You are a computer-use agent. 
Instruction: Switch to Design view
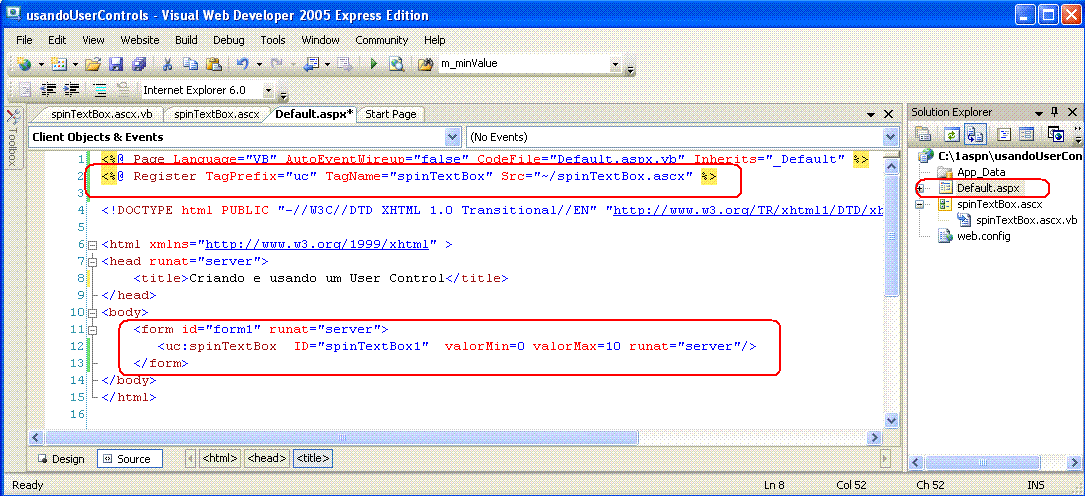coord(61,459)
